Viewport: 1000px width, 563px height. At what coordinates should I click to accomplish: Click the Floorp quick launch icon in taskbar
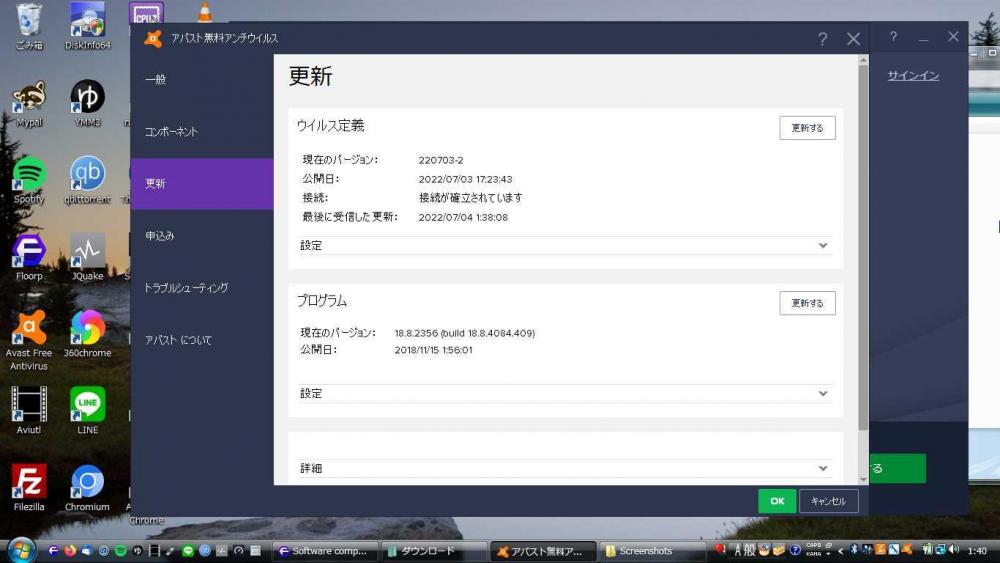tap(54, 550)
